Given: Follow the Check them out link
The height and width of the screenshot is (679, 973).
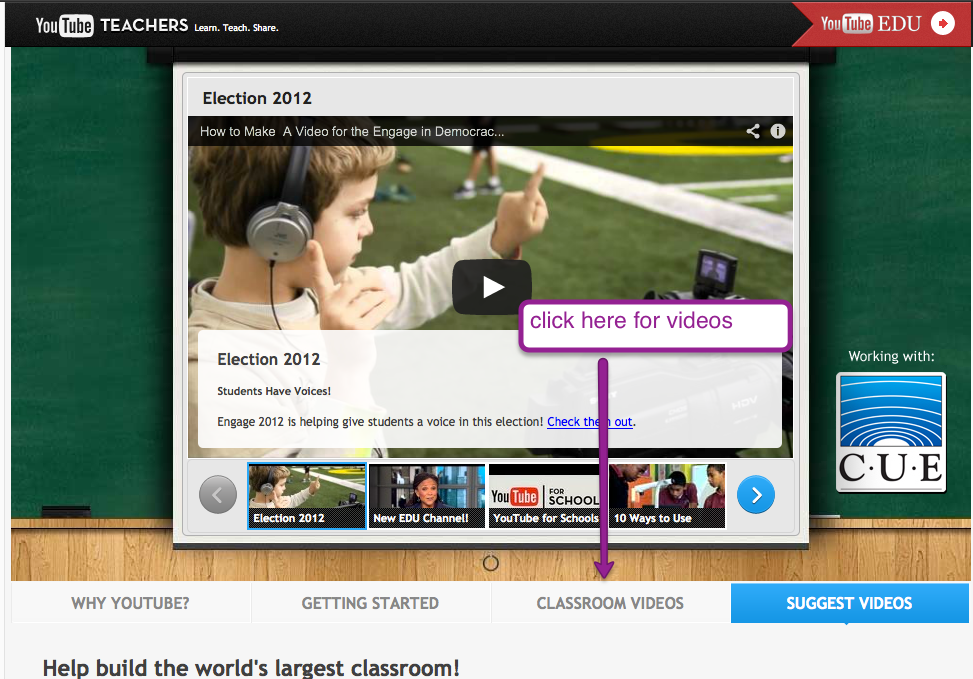Looking at the screenshot, I should point(589,422).
